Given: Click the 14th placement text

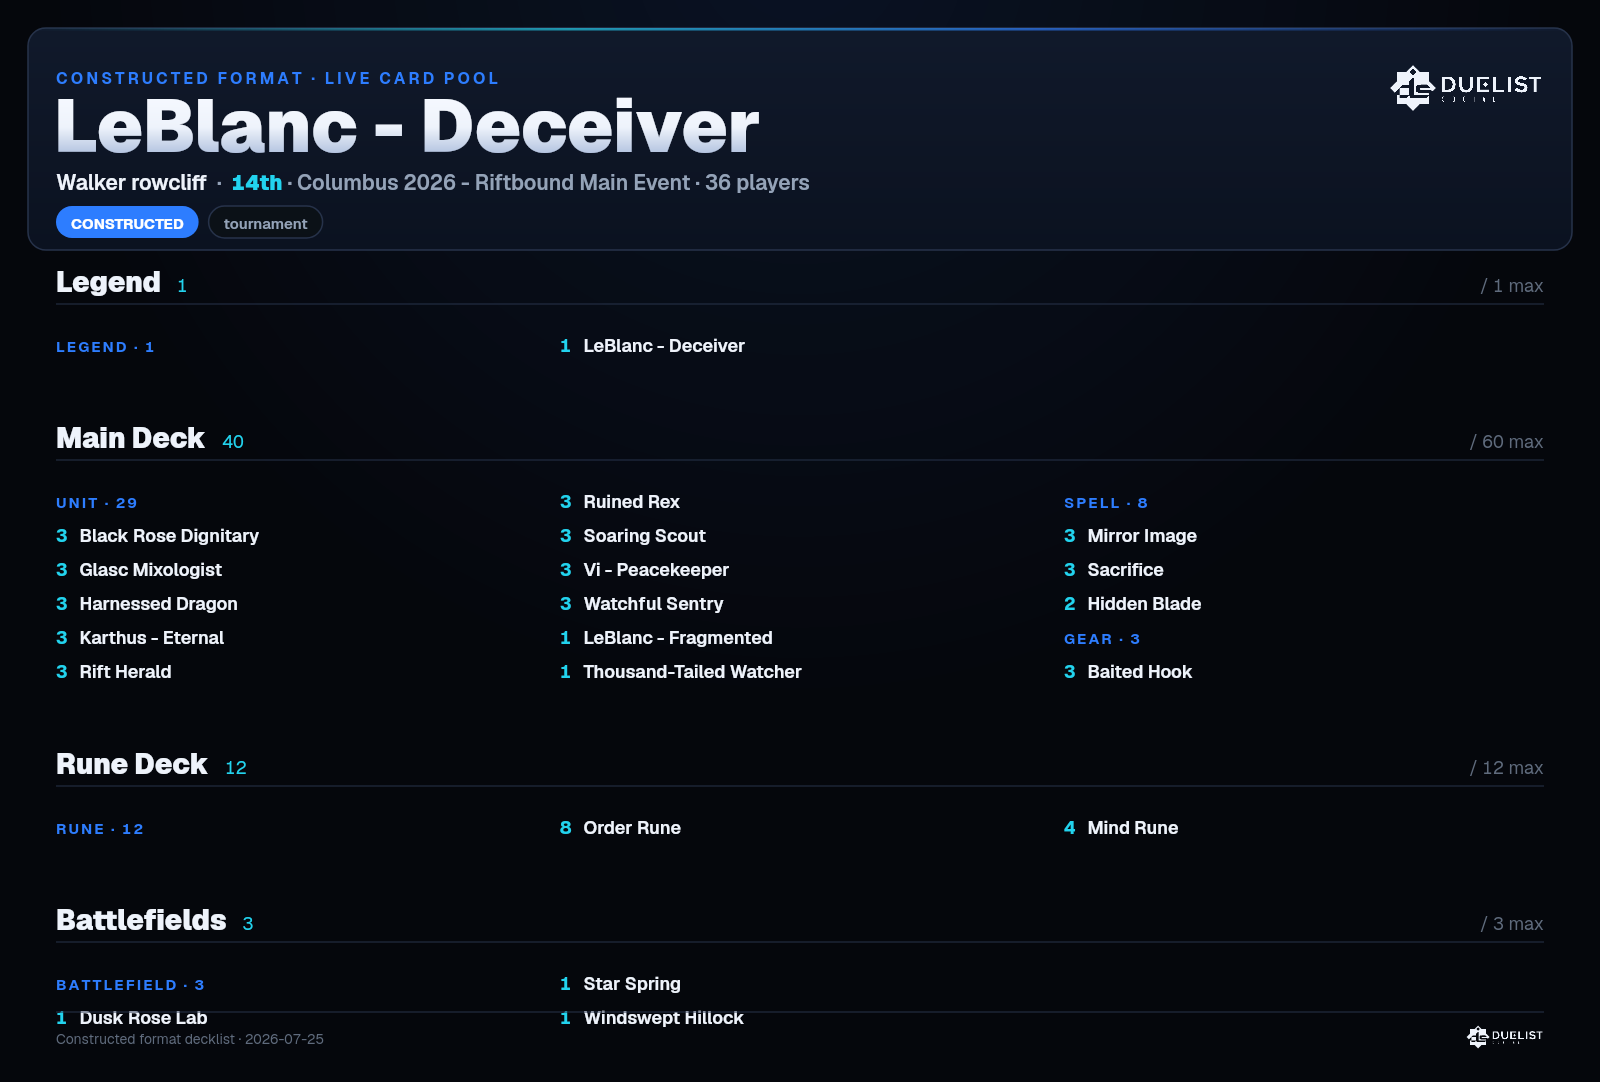Looking at the screenshot, I should (x=257, y=183).
